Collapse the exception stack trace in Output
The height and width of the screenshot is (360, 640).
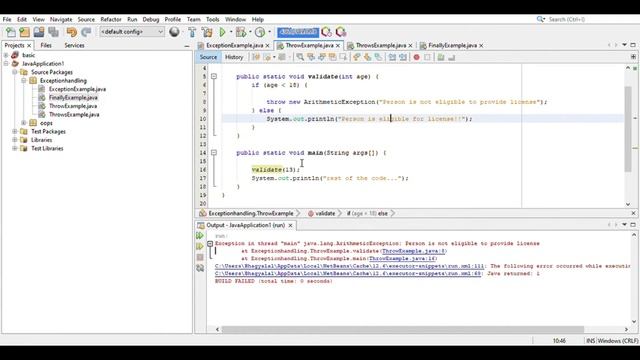coord(210,244)
